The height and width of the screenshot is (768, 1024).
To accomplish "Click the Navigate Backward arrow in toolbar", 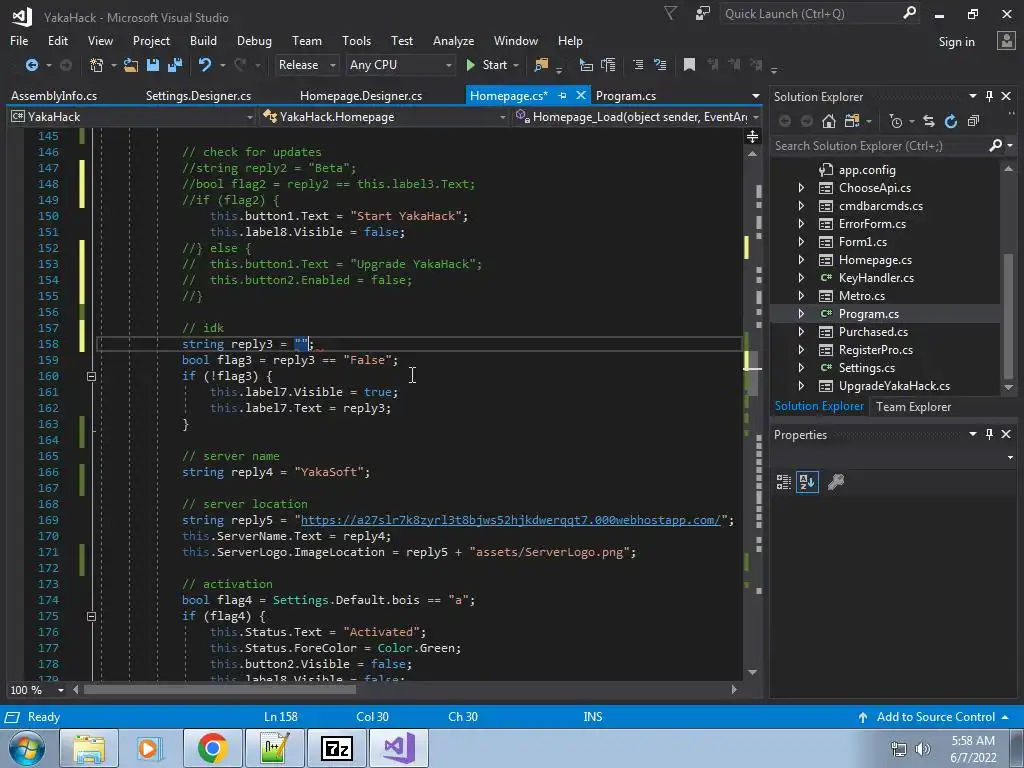I will click(31, 65).
